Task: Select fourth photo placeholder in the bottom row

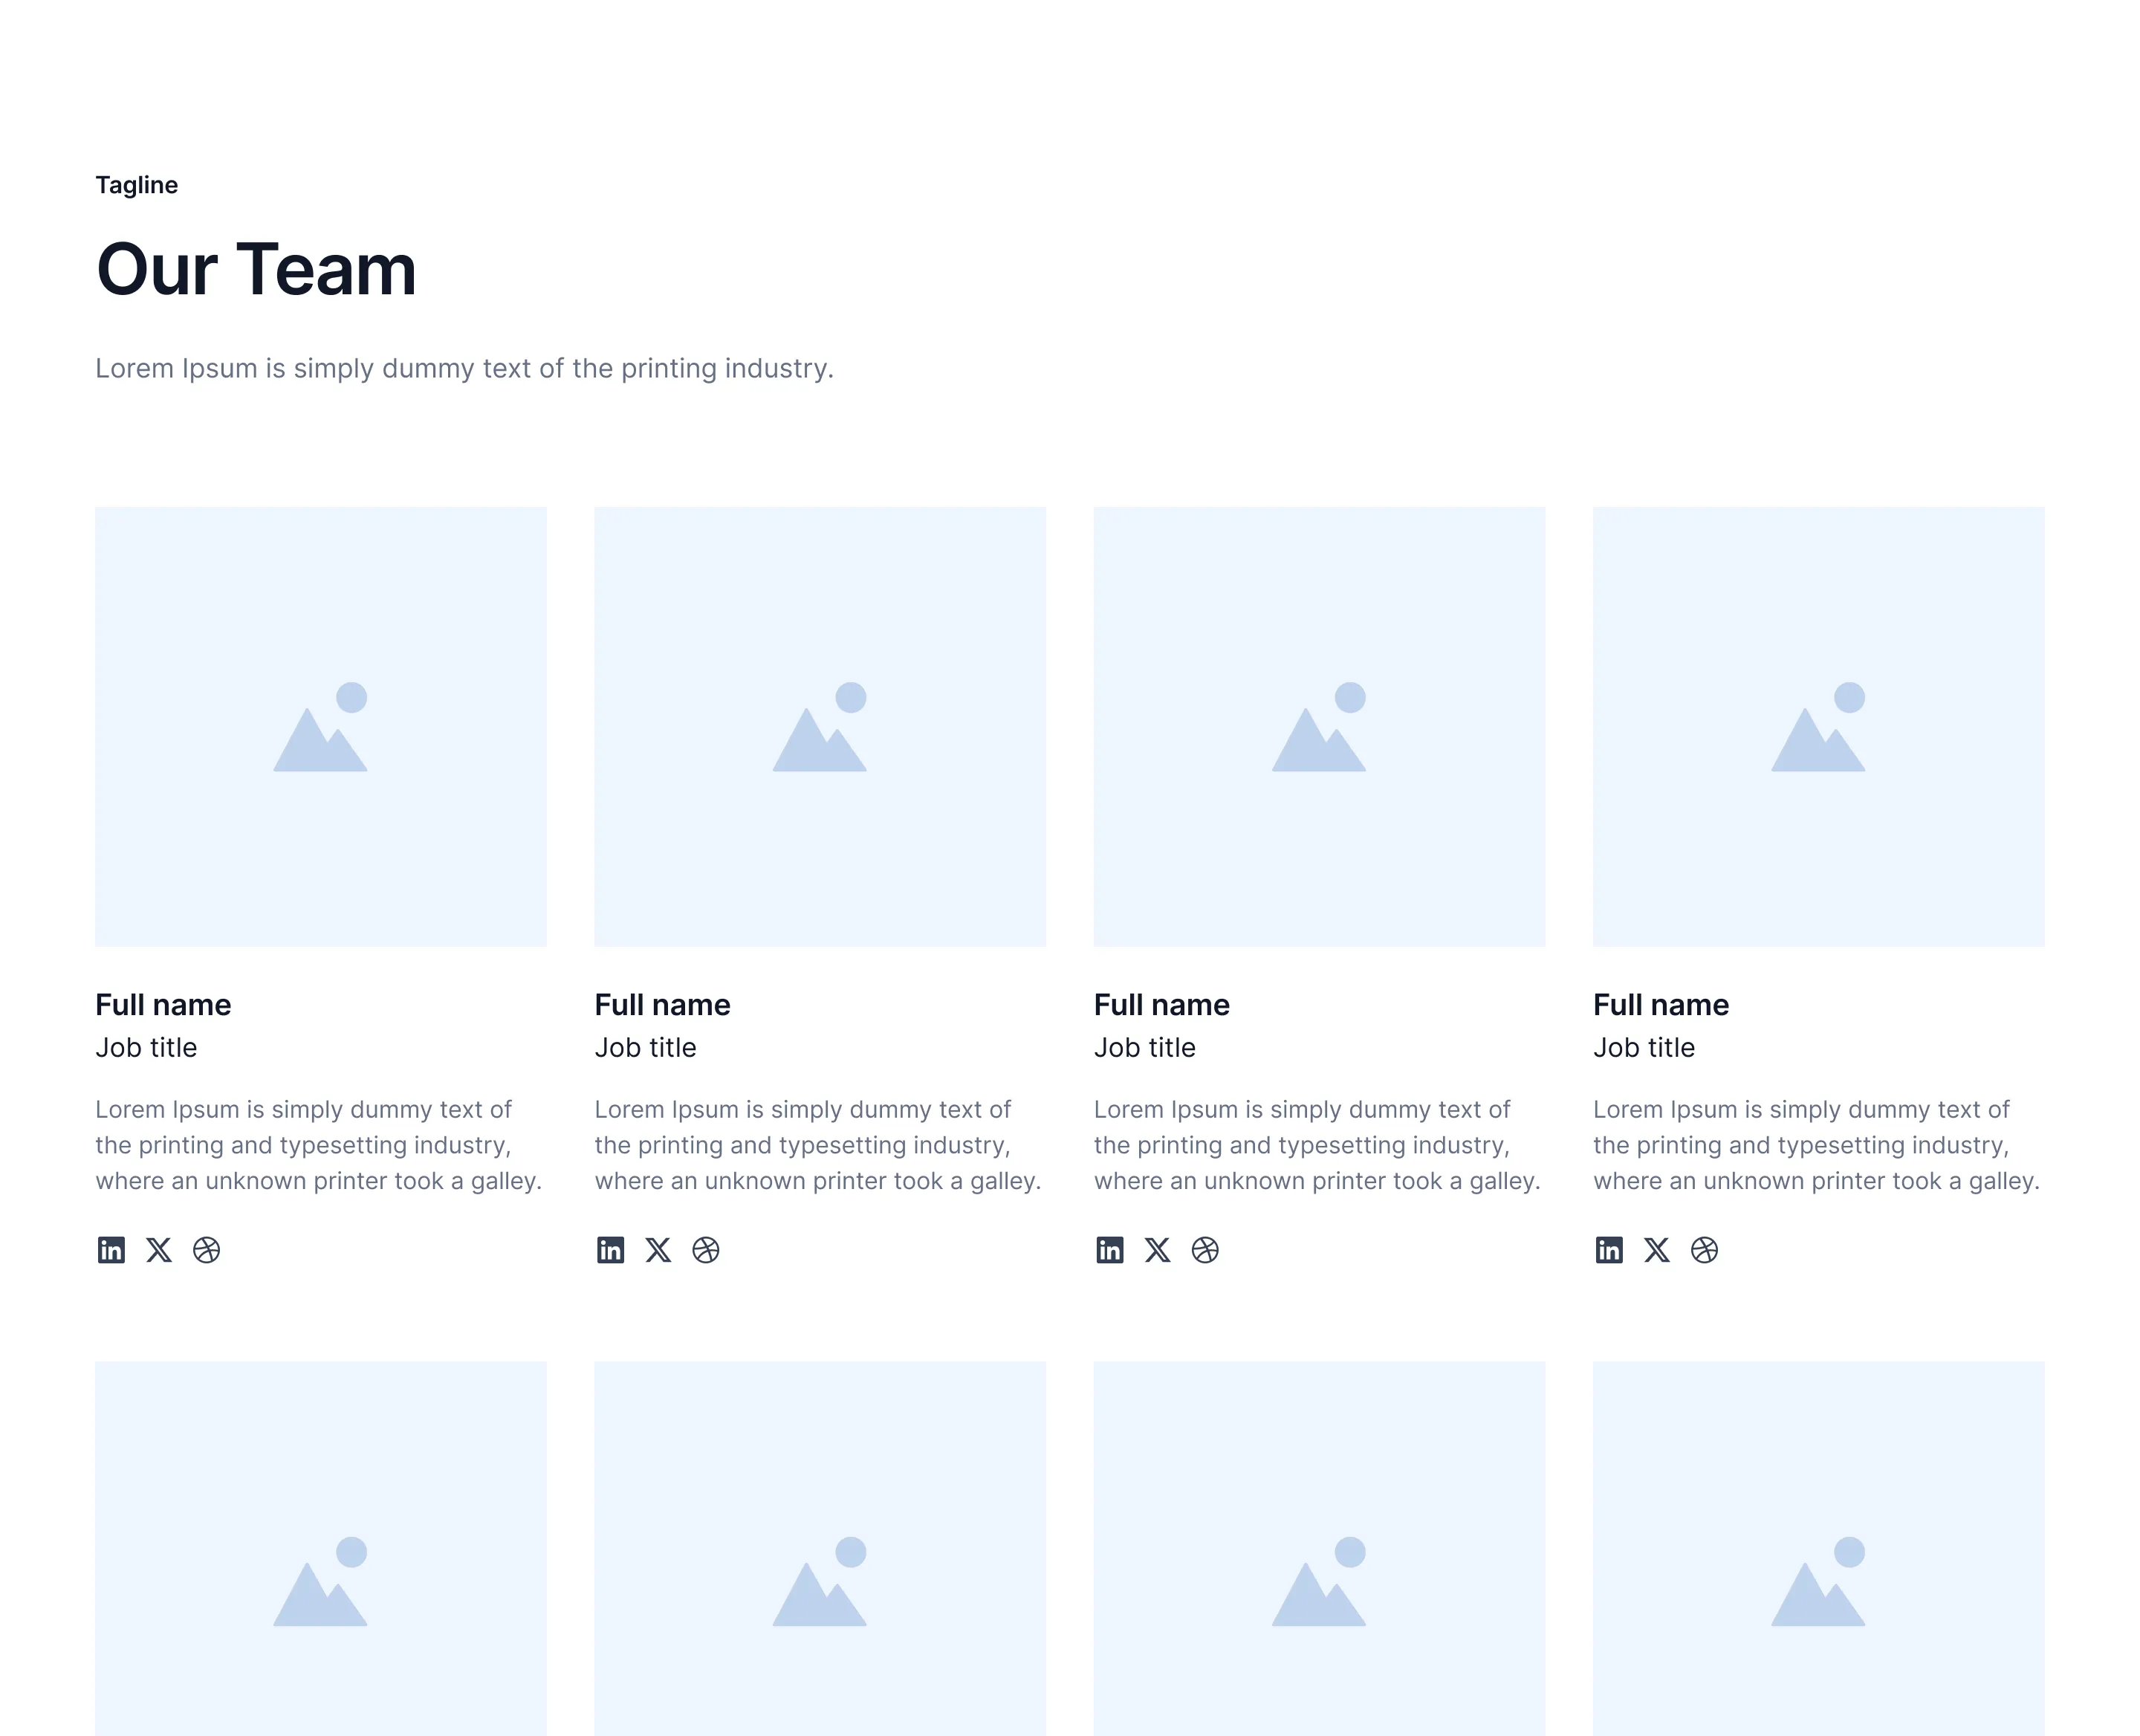Action: [x=1818, y=1548]
